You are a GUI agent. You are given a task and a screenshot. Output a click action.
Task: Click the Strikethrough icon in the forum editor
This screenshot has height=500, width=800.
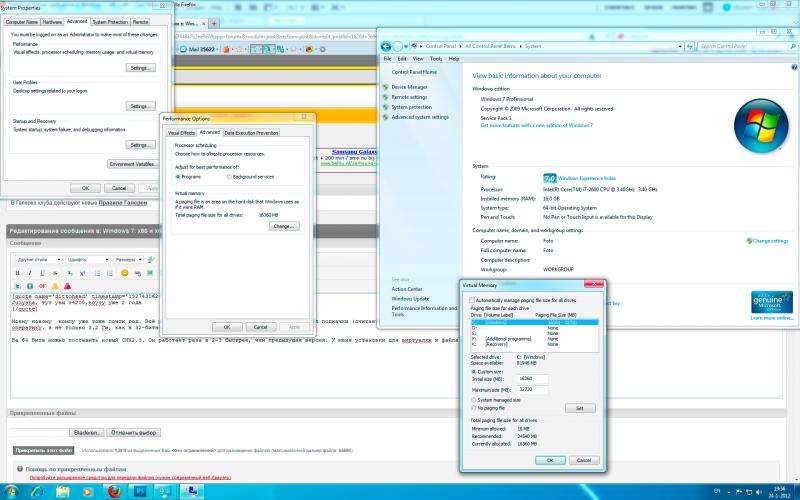pyautogui.click(x=55, y=273)
